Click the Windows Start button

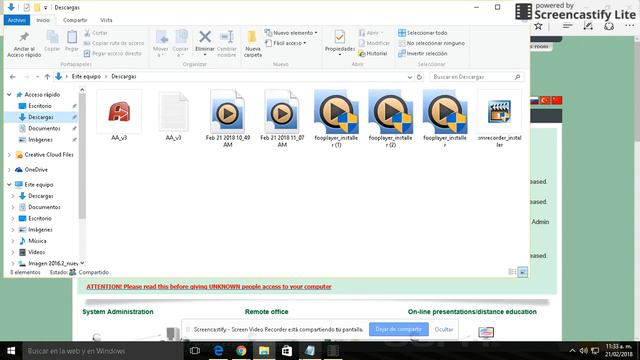tap(11, 351)
